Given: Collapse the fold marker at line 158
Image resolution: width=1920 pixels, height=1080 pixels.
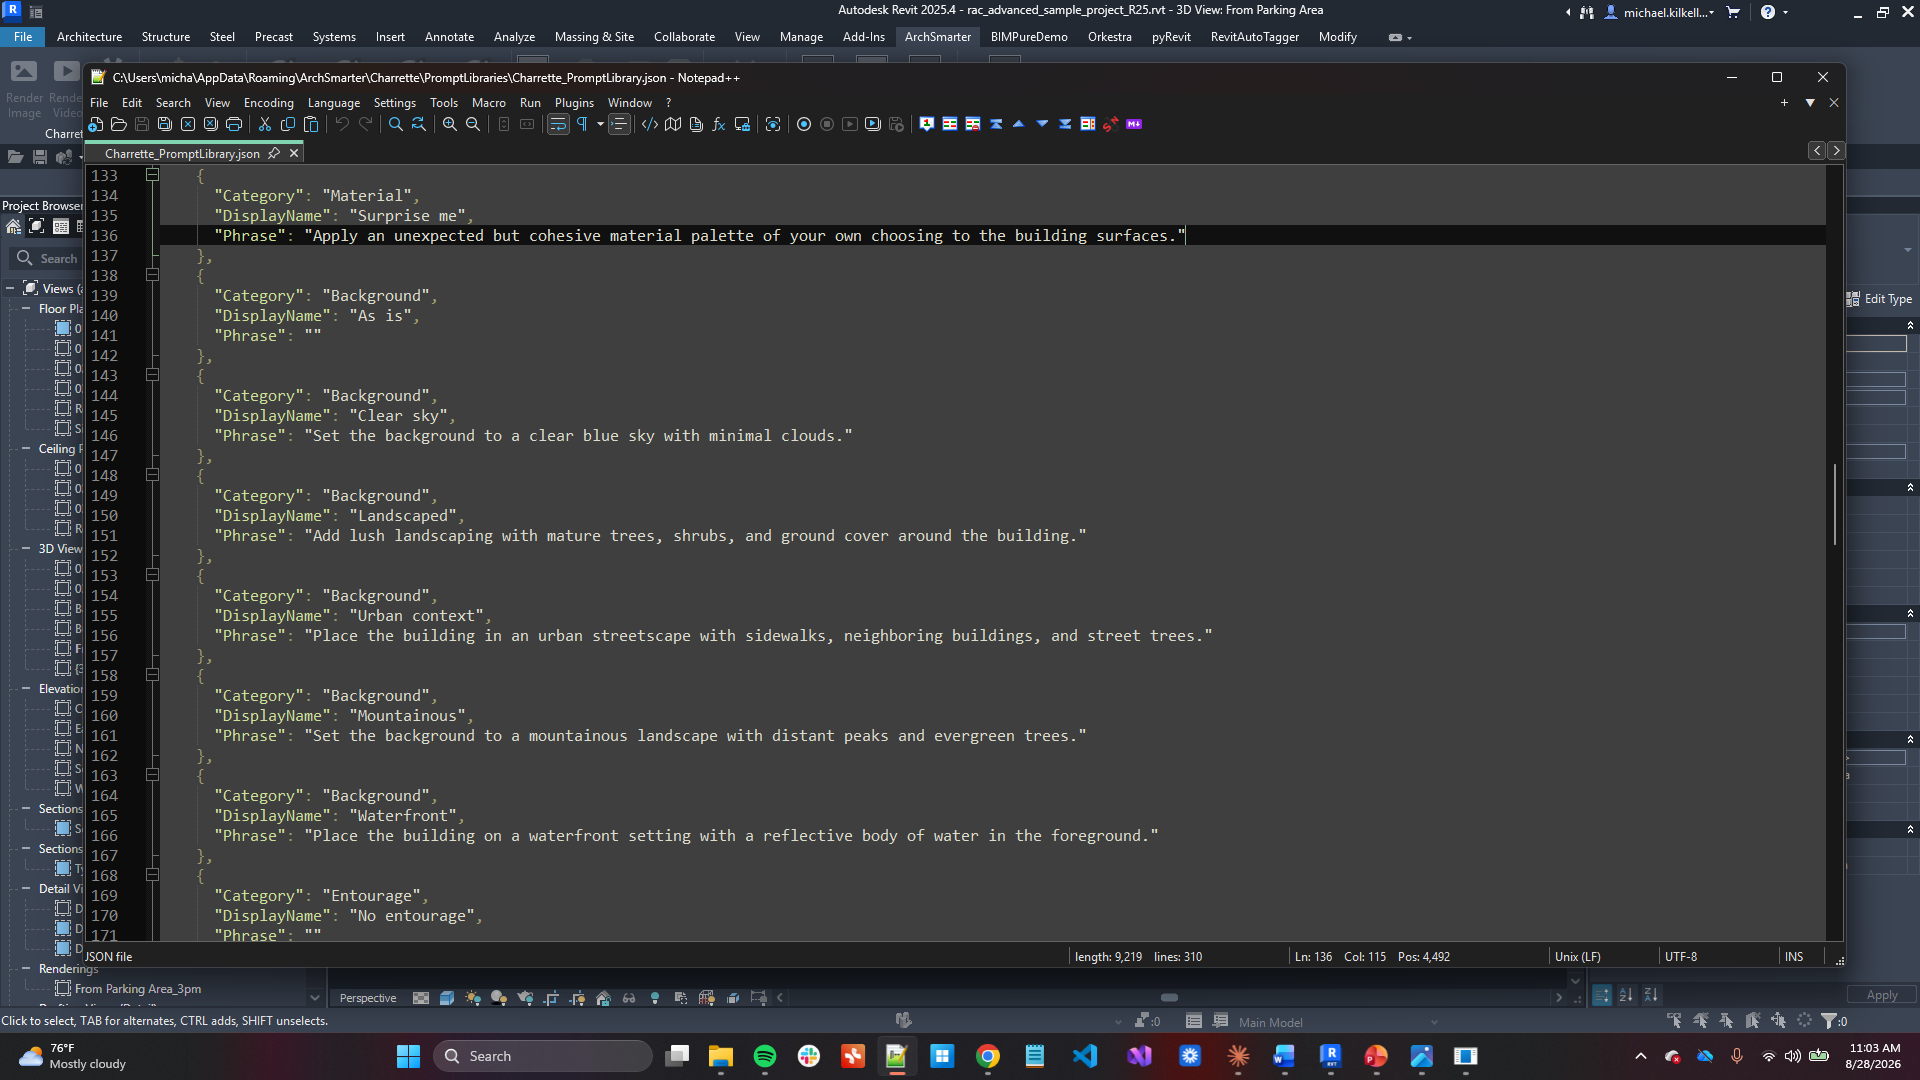Looking at the screenshot, I should pyautogui.click(x=152, y=675).
